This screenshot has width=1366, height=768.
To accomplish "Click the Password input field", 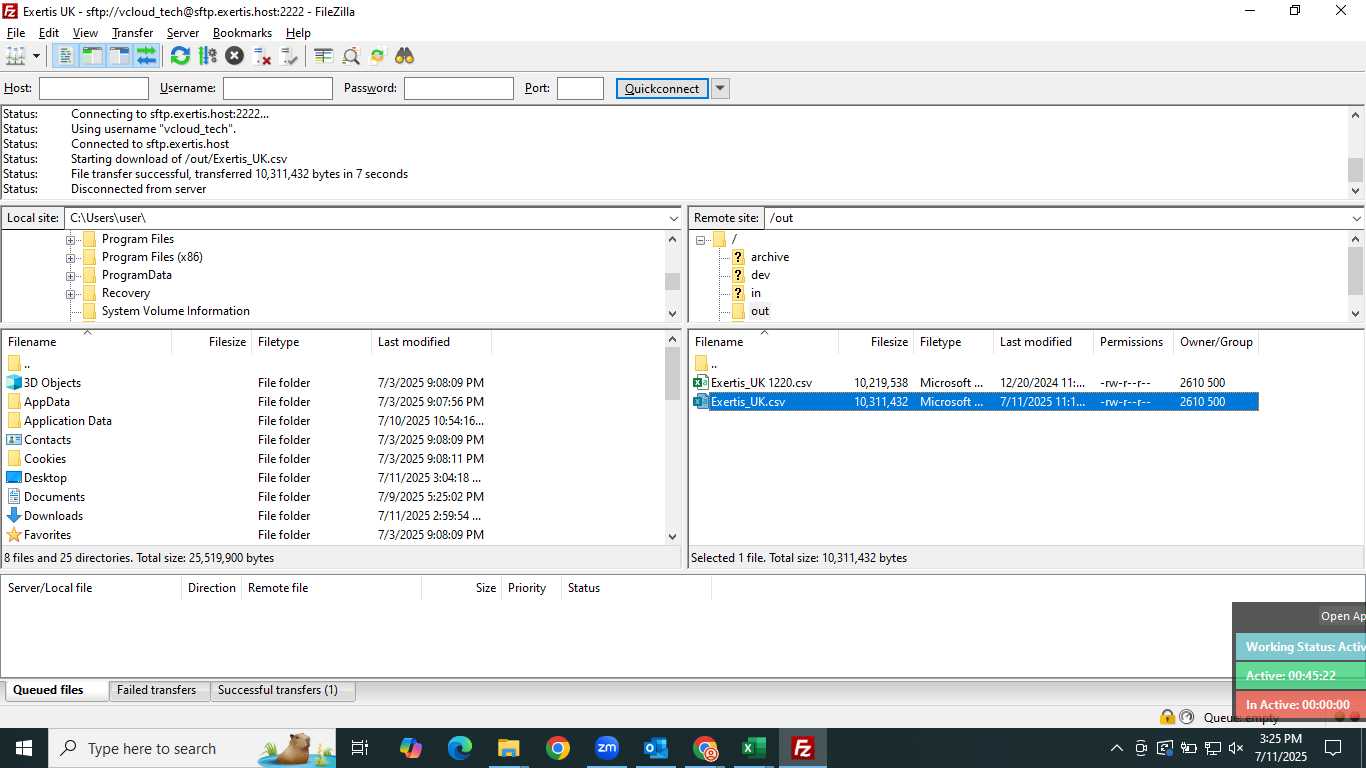I will pos(459,88).
